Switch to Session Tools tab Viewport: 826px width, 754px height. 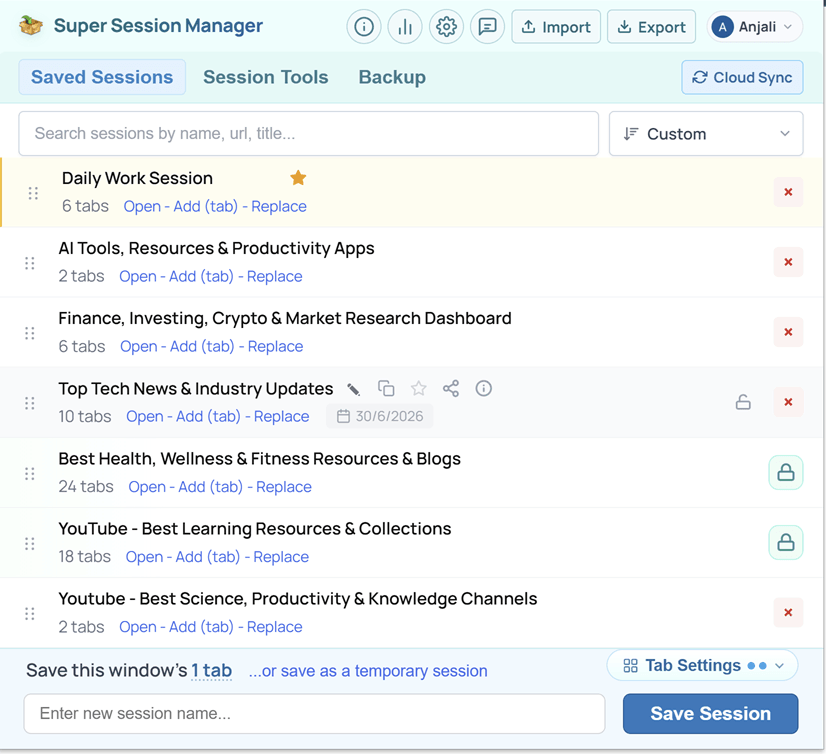[x=266, y=77]
